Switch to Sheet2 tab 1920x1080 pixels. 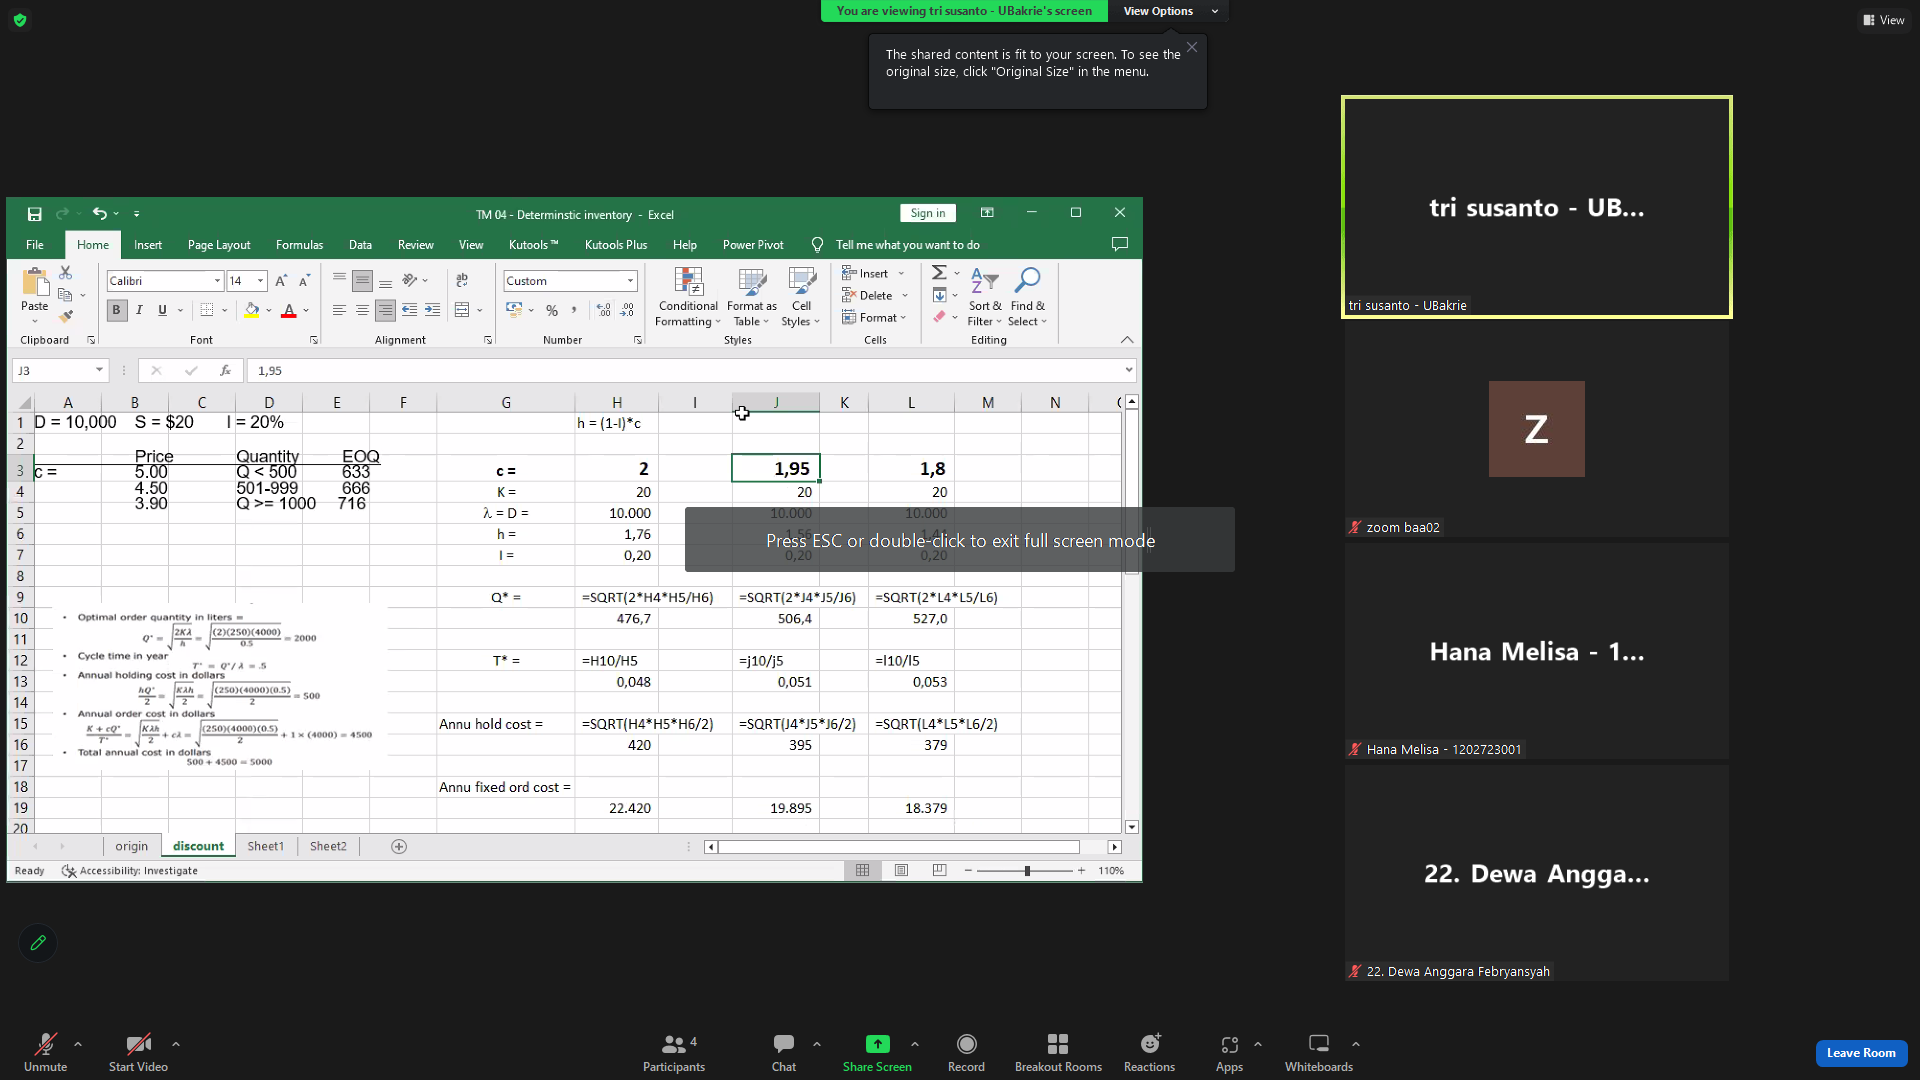(x=328, y=847)
